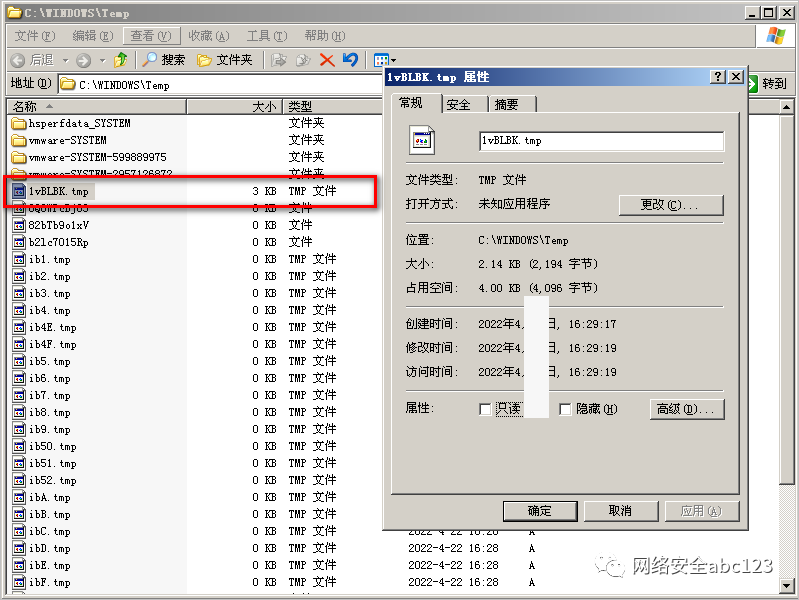Click the ib9.tmp file name
The width and height of the screenshot is (799, 600).
49,429
